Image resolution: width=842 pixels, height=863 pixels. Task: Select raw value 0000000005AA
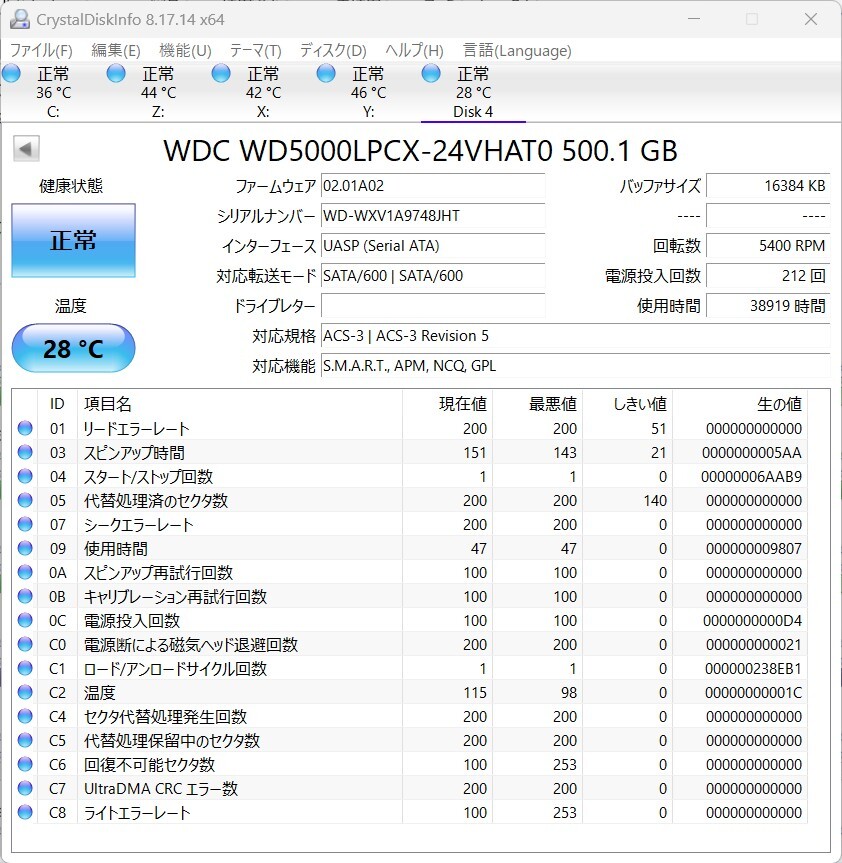point(752,453)
